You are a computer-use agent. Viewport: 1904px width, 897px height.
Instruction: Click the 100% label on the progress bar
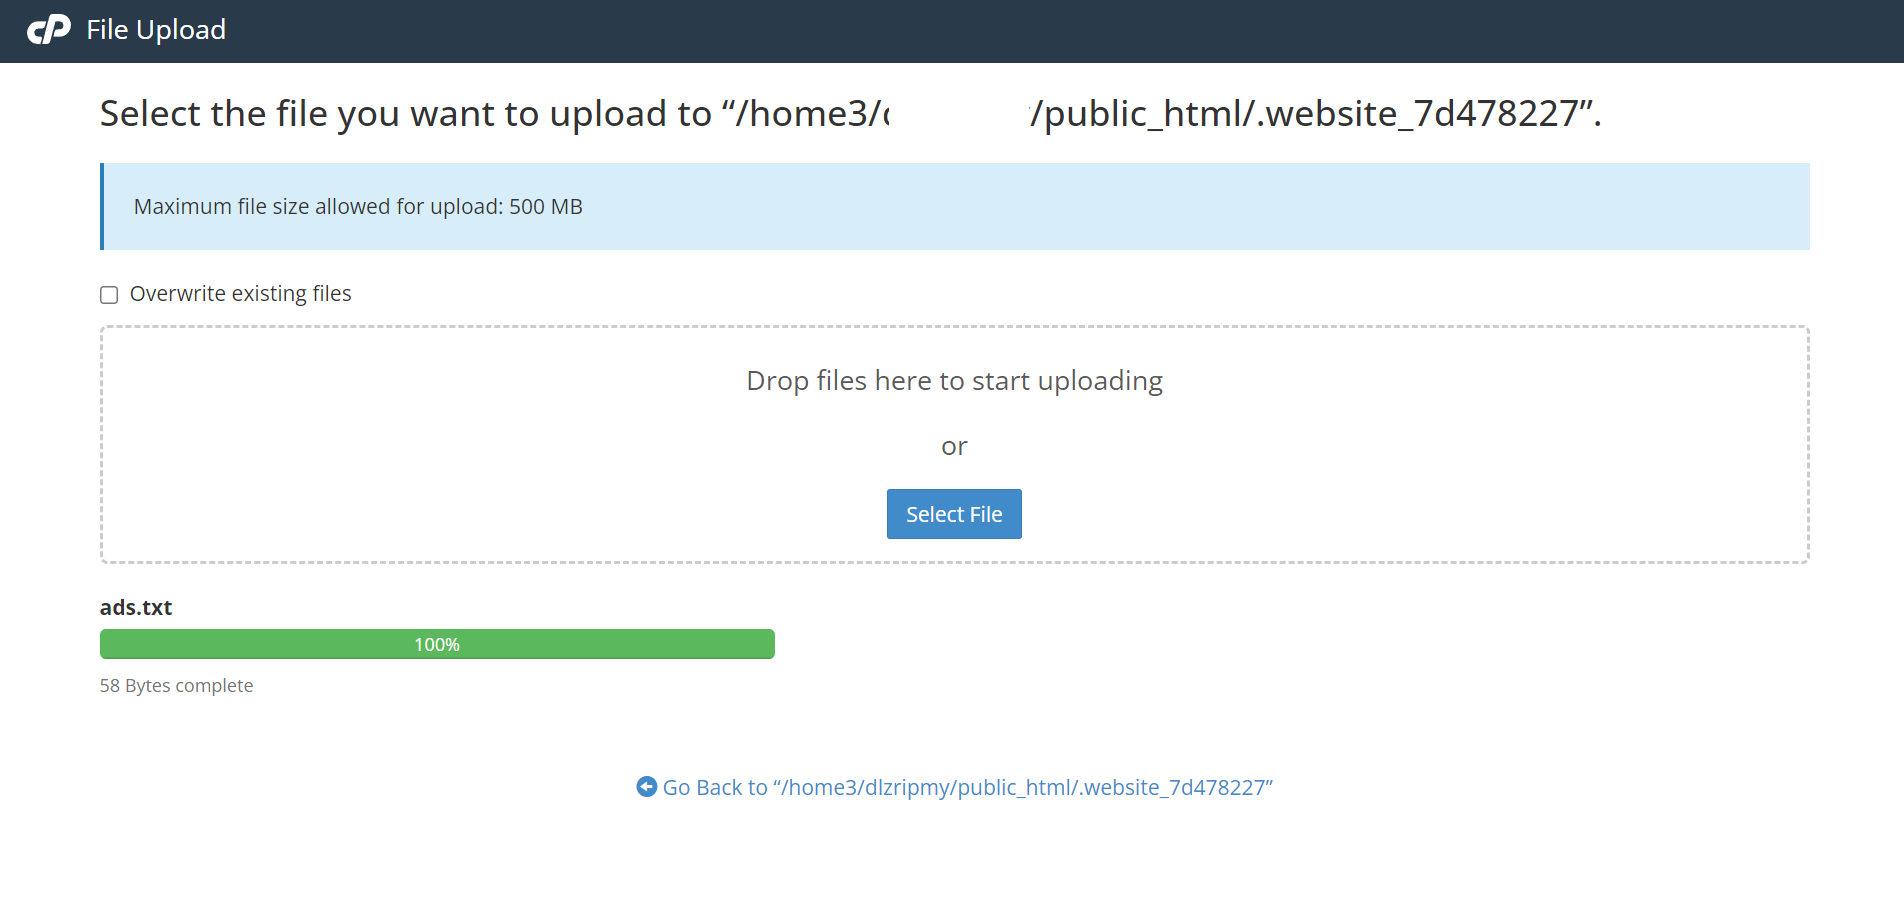point(437,645)
